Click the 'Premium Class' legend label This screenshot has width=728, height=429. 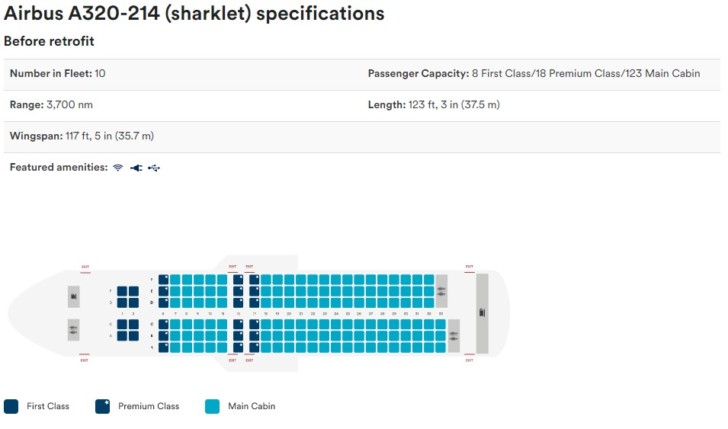click(149, 406)
